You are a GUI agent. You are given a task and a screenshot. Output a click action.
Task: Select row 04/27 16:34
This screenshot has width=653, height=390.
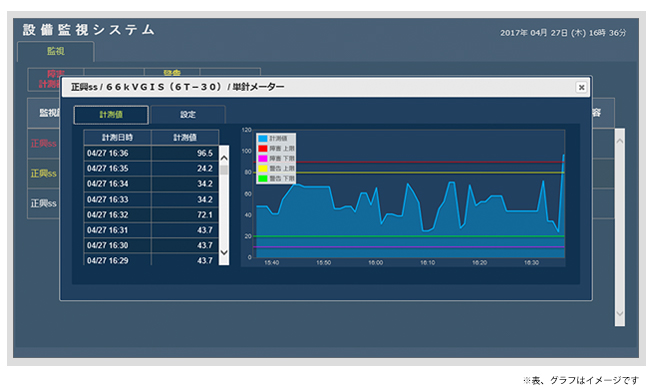pos(151,184)
